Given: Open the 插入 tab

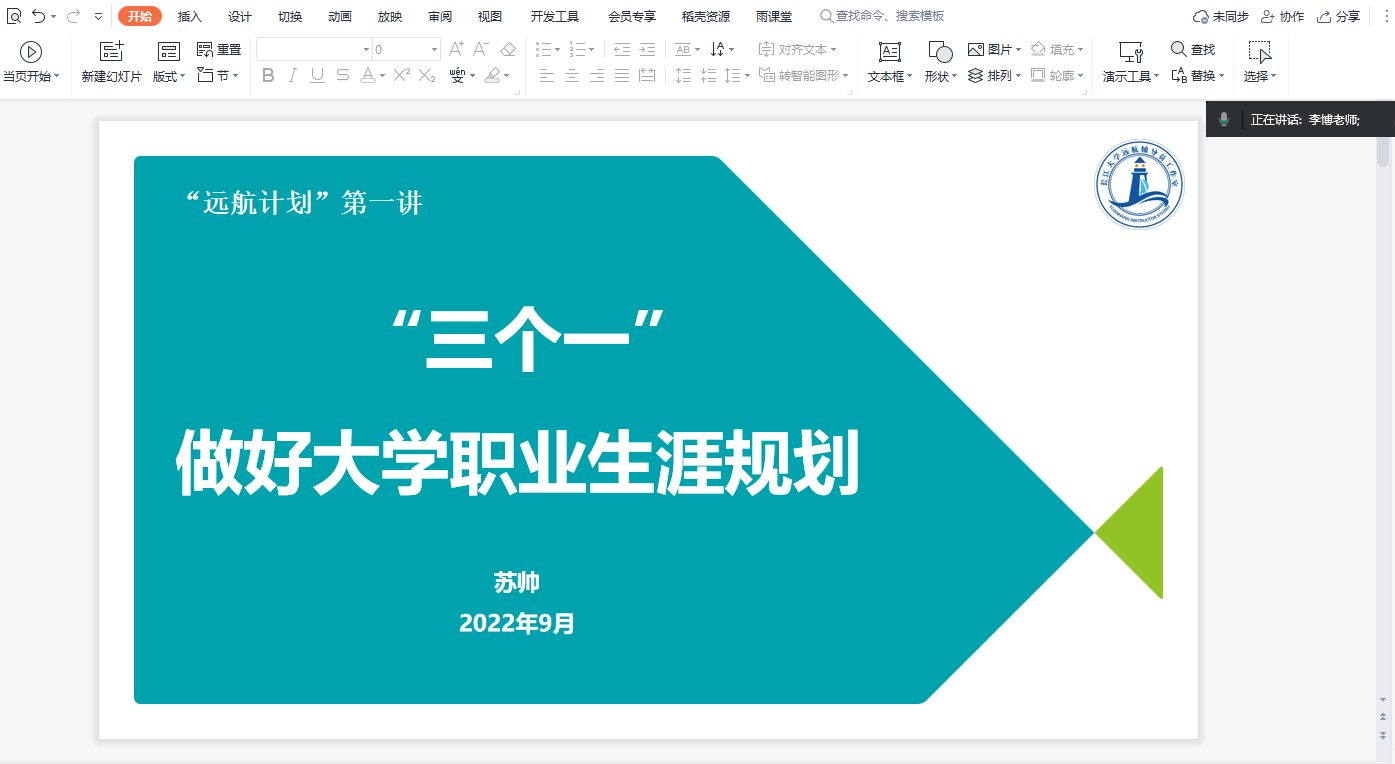Looking at the screenshot, I should click(190, 16).
